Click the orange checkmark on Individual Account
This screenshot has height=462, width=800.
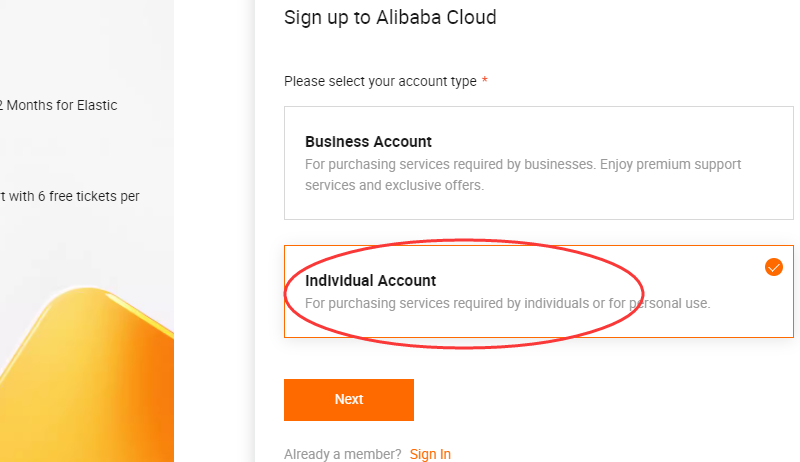point(773,267)
